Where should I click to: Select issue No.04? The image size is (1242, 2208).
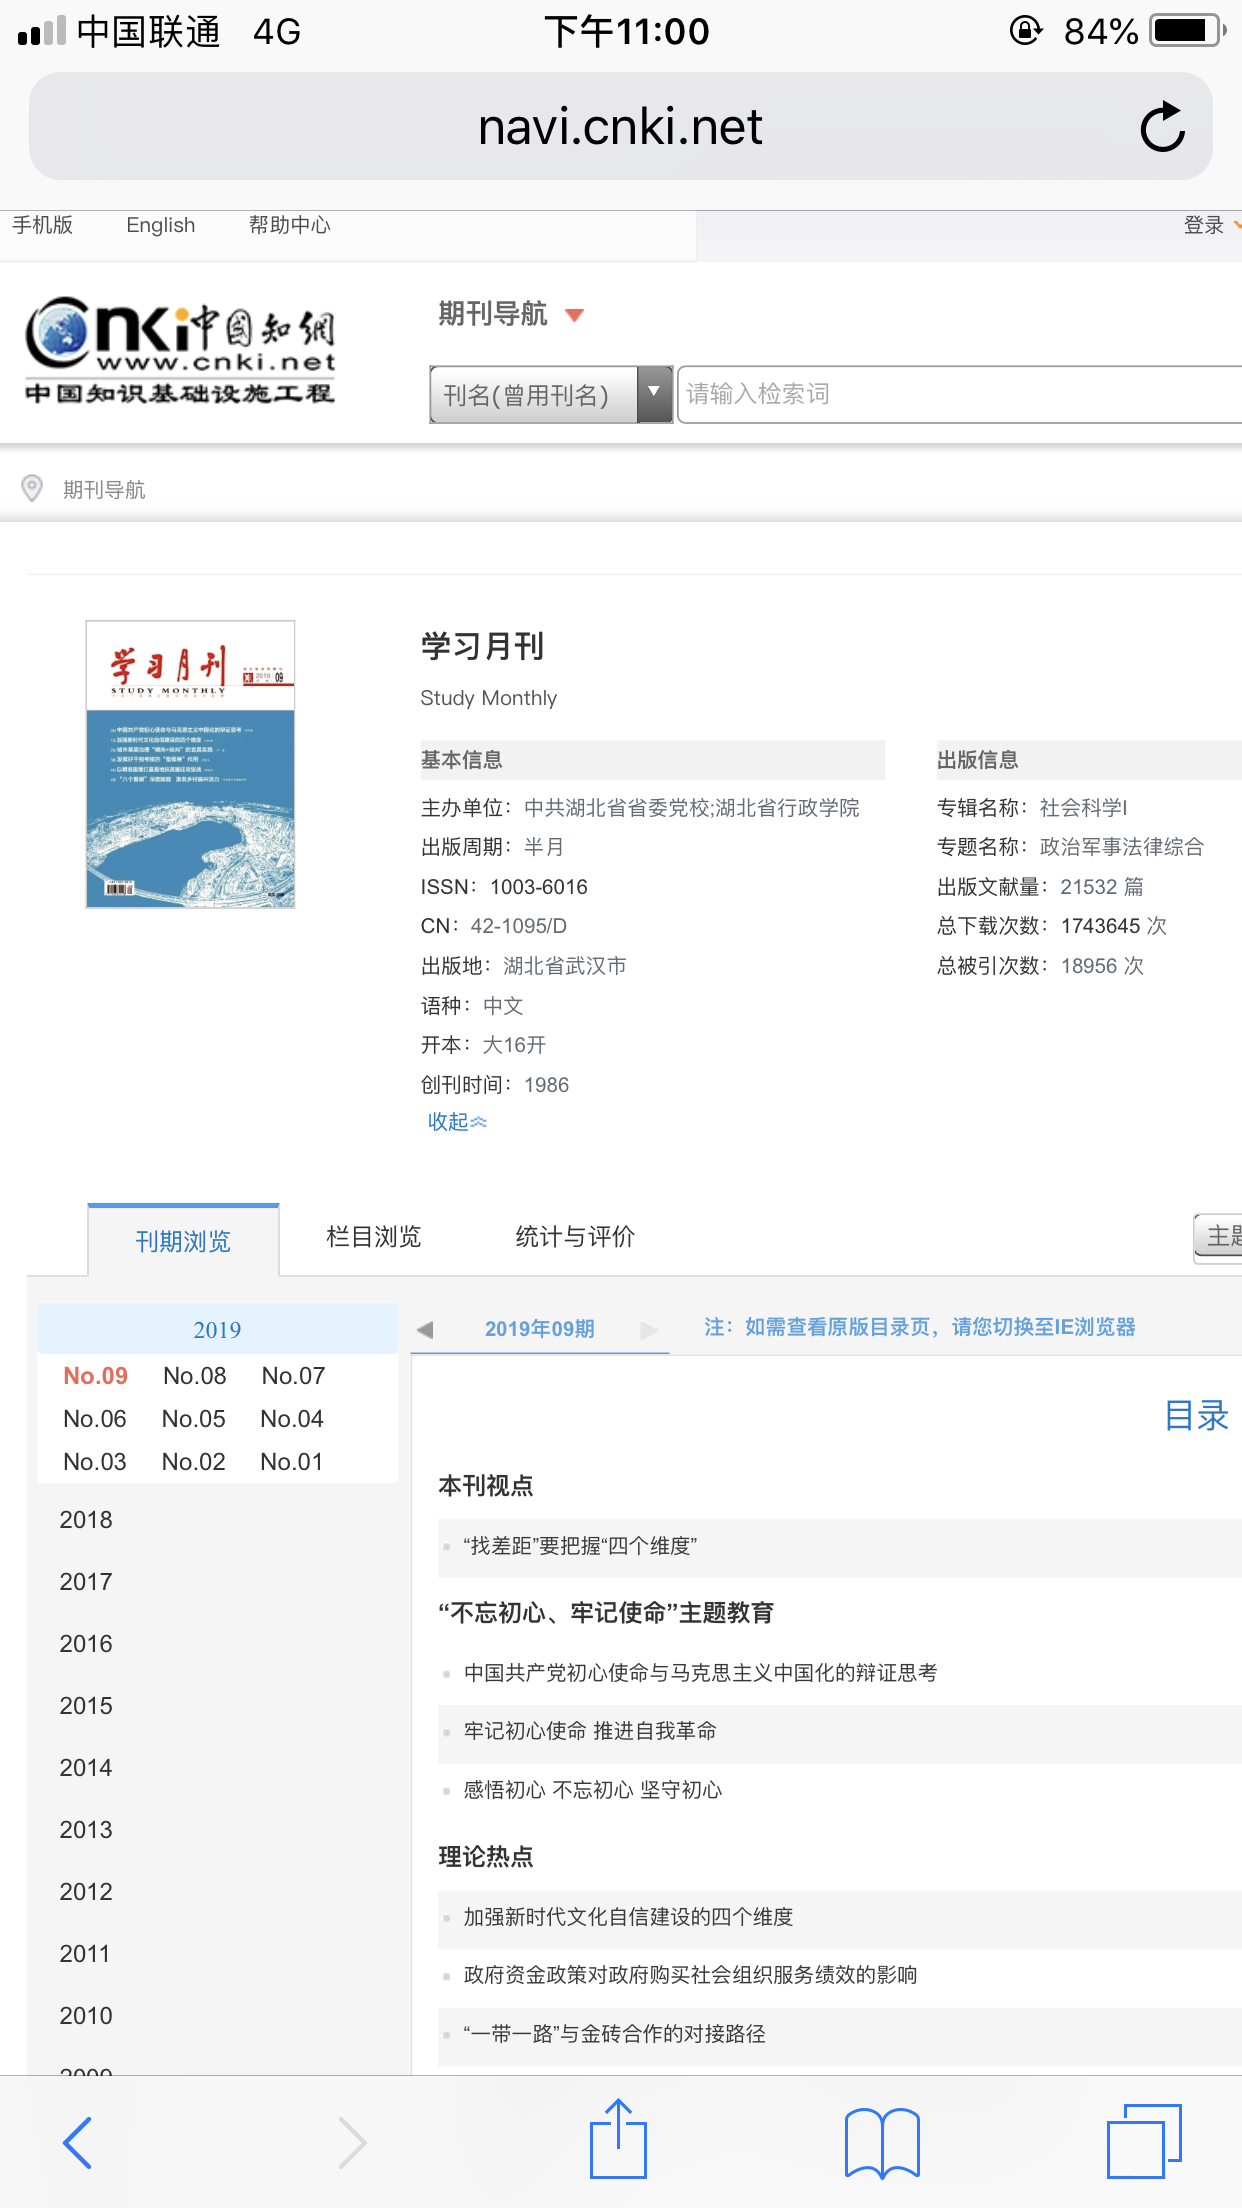292,1419
